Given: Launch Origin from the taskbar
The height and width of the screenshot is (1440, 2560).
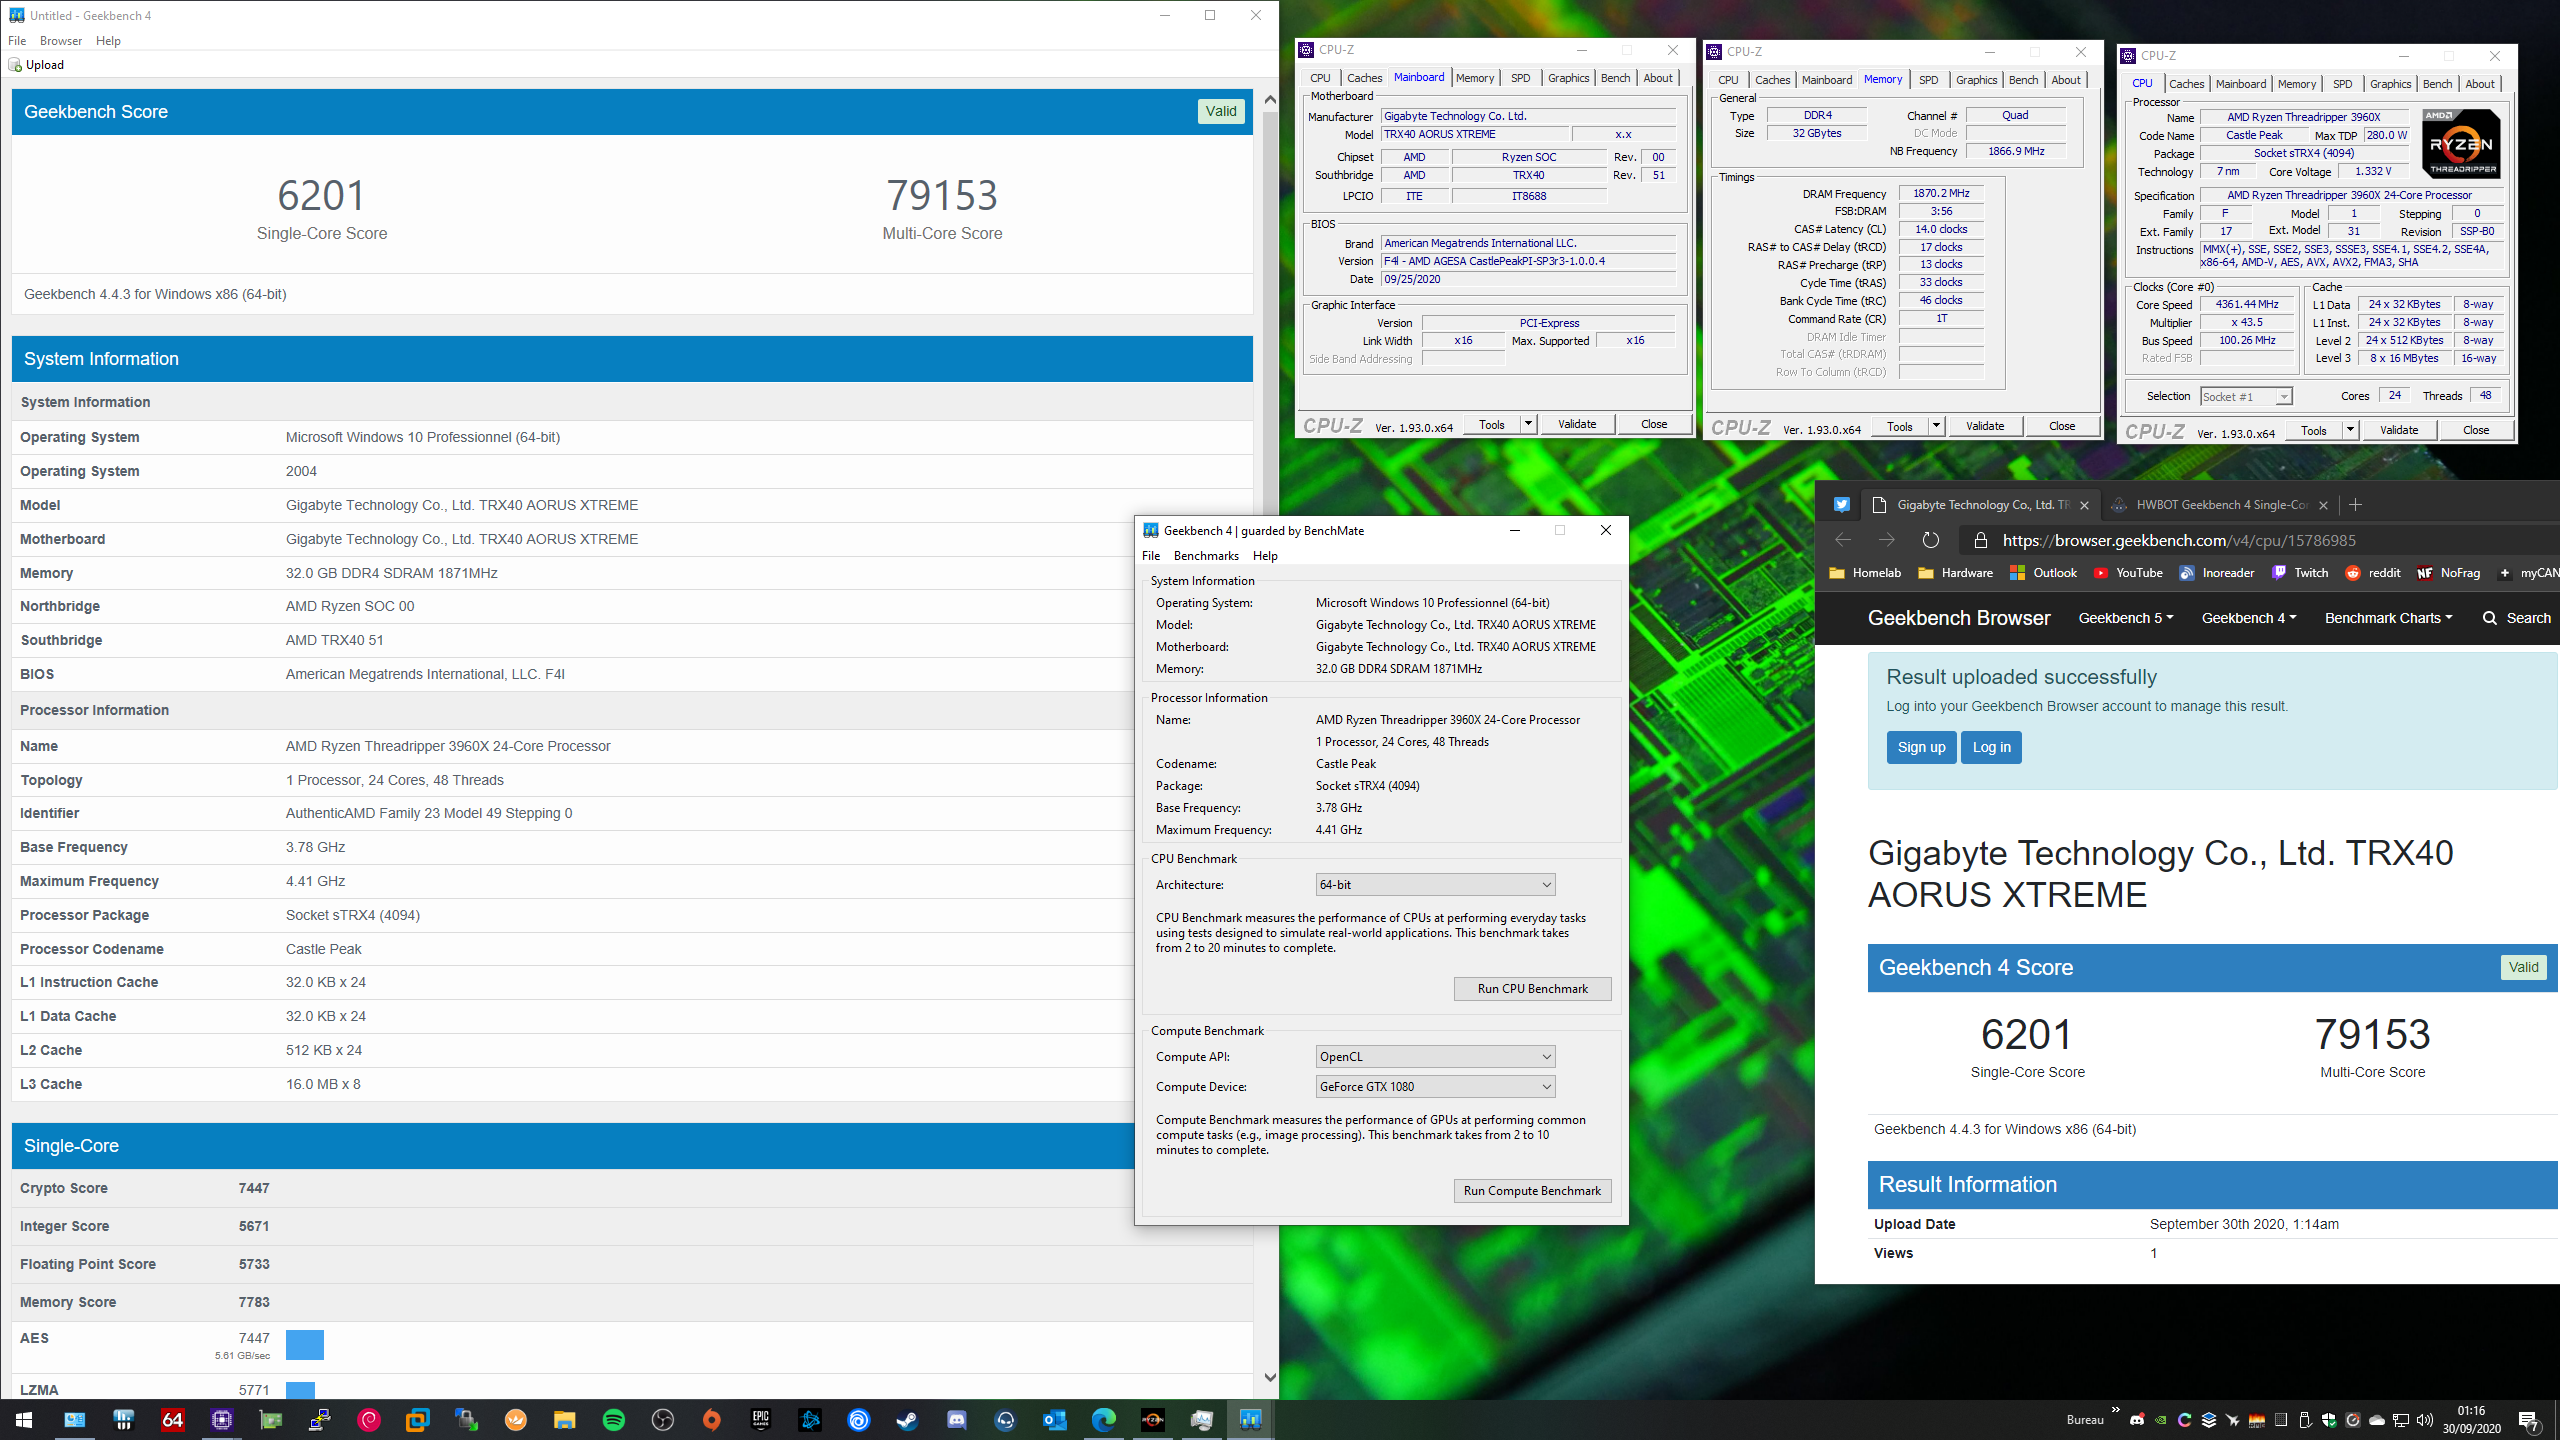Looking at the screenshot, I should click(712, 1420).
